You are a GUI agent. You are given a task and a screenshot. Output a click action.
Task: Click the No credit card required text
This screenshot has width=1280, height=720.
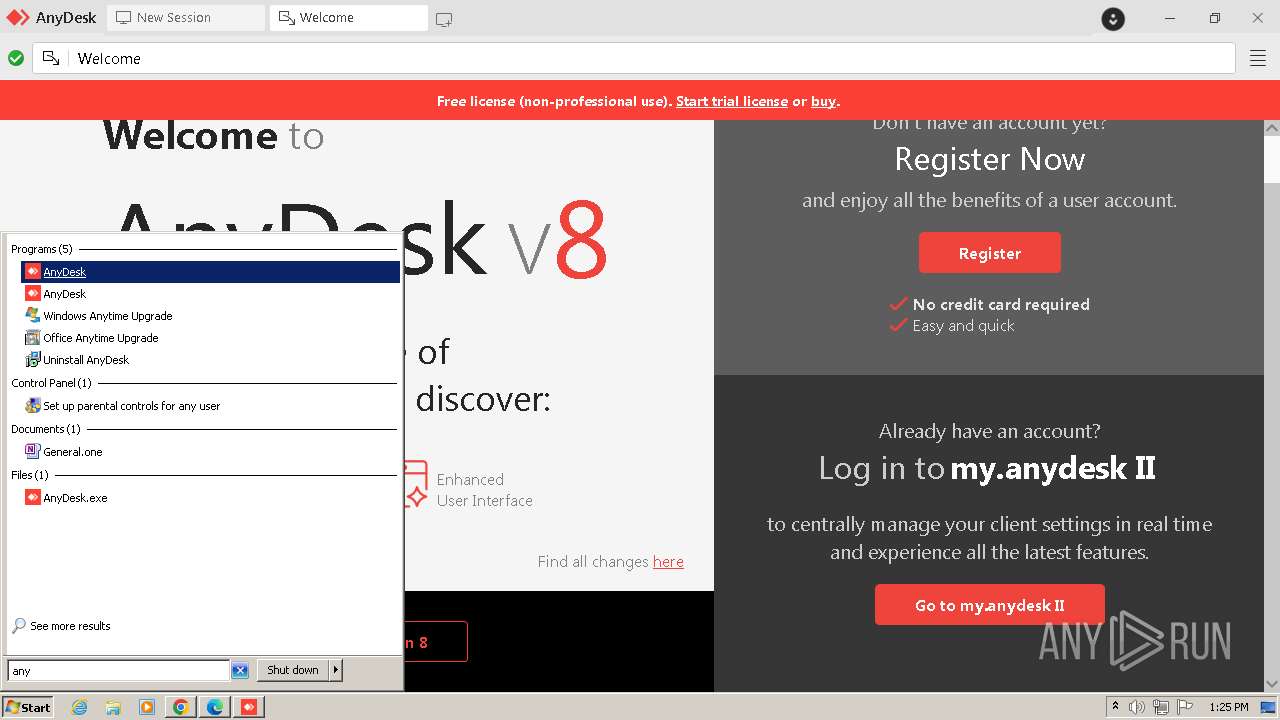1001,304
